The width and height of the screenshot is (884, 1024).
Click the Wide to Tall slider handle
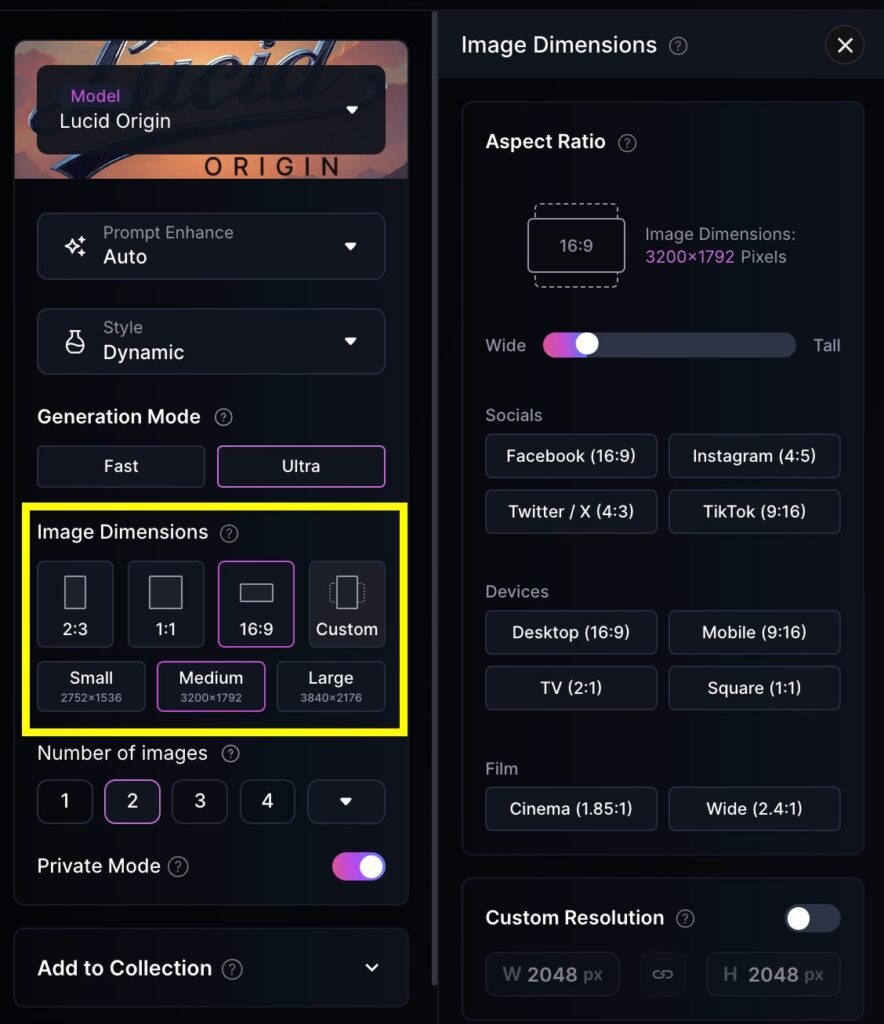(x=586, y=344)
